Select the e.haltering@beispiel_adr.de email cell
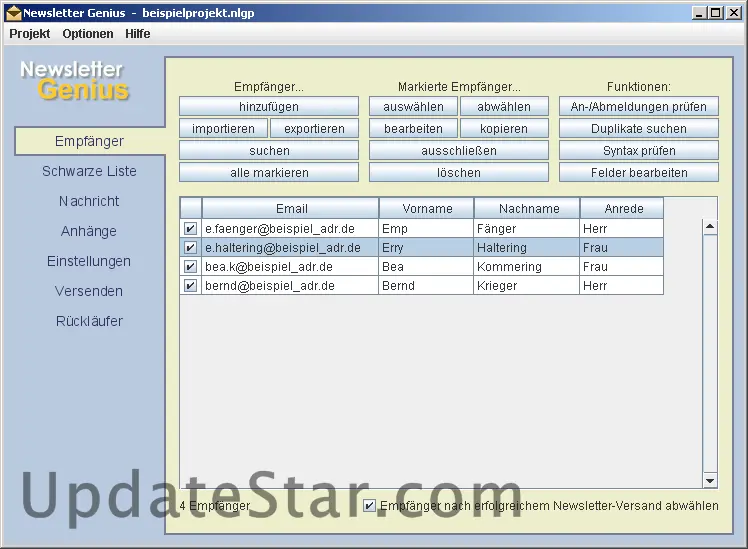This screenshot has width=748, height=549. click(290, 248)
